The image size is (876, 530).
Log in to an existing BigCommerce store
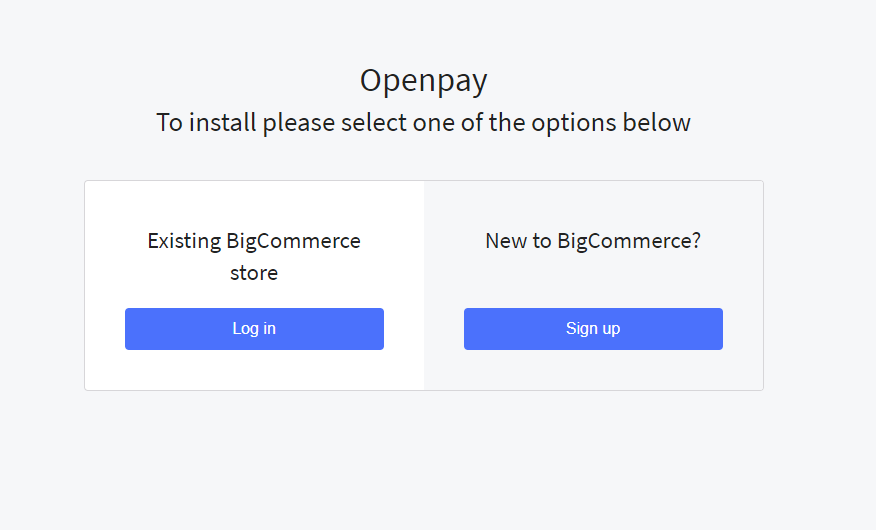pos(254,329)
